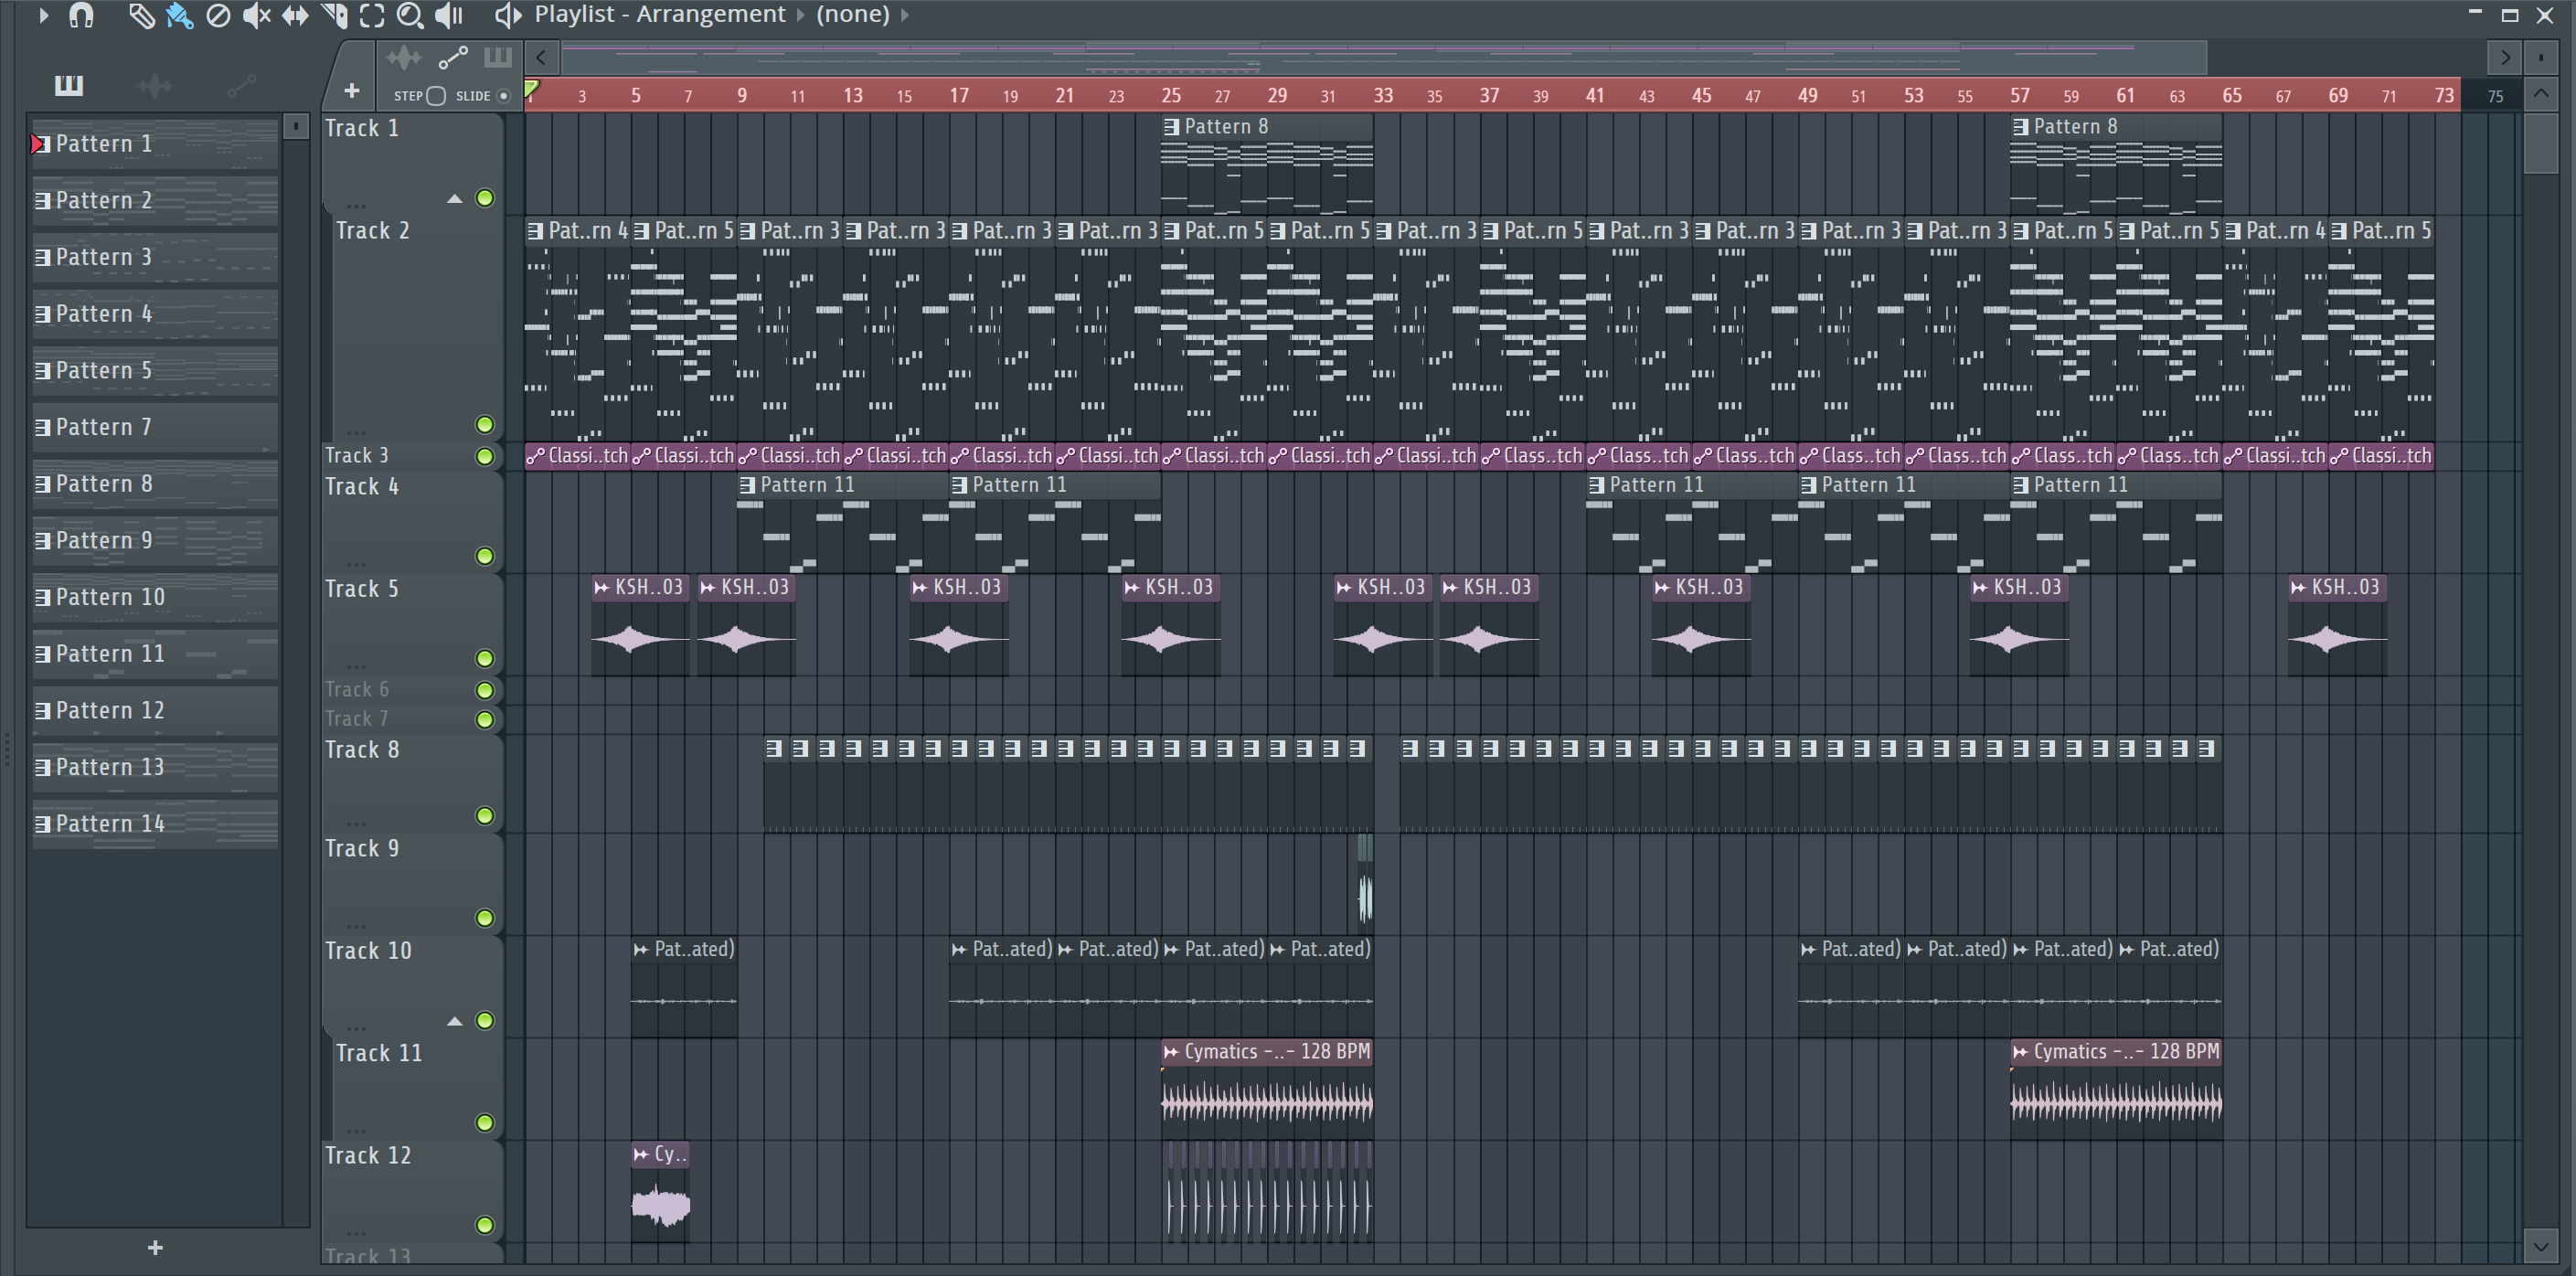This screenshot has height=1276, width=2576.
Task: Select the Mute tool
Action: point(256,15)
